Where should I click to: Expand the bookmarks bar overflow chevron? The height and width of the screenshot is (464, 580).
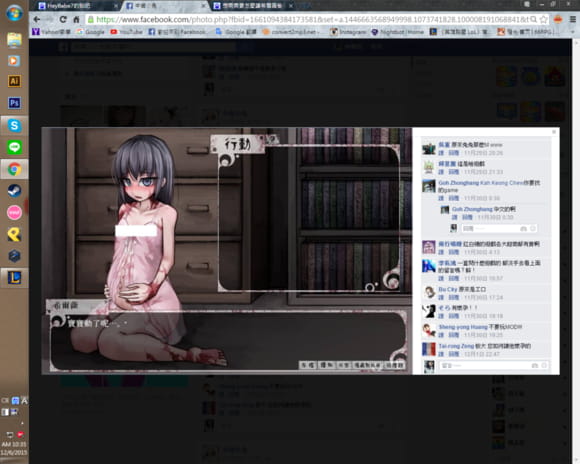pos(573,32)
